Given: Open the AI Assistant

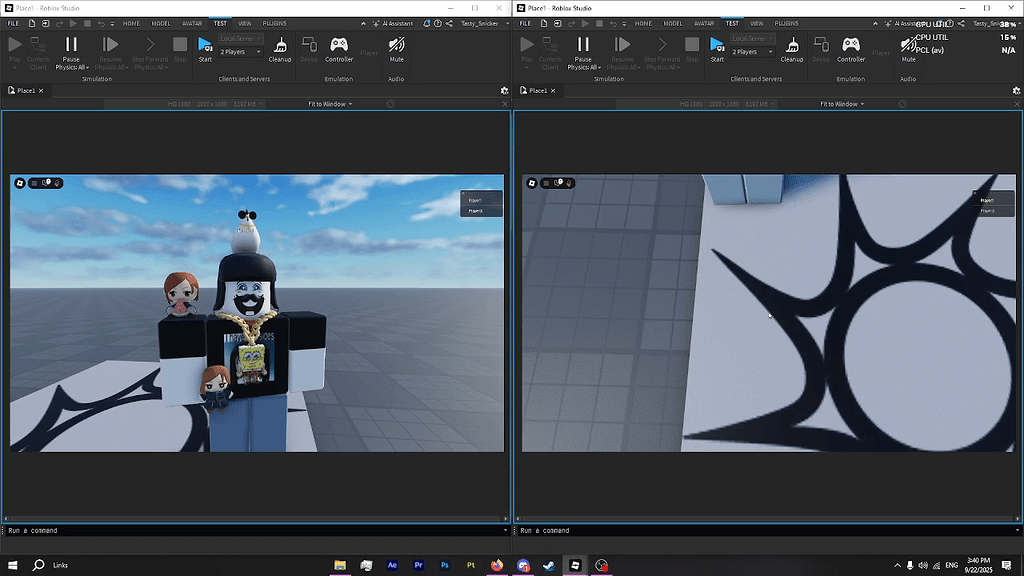Looking at the screenshot, I should point(397,23).
